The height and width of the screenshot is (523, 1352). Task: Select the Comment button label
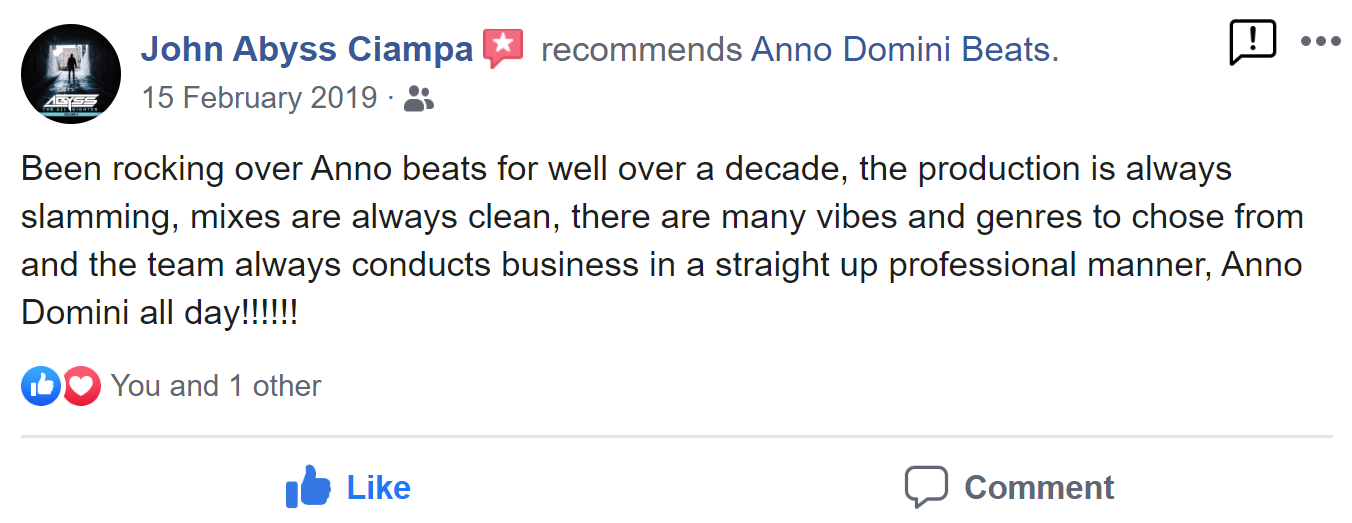(1039, 488)
